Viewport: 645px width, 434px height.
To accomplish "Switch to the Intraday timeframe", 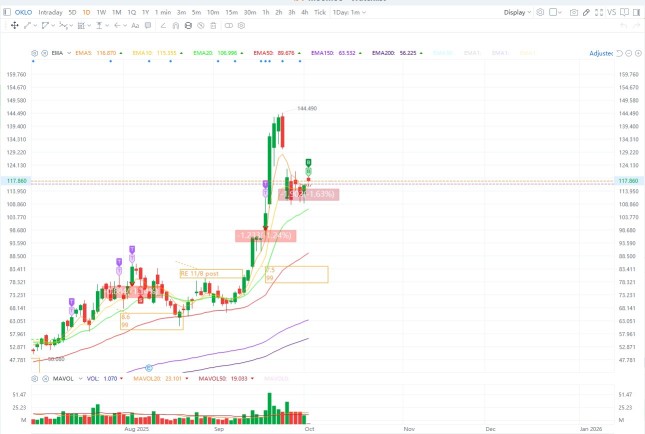I will 50,12.
